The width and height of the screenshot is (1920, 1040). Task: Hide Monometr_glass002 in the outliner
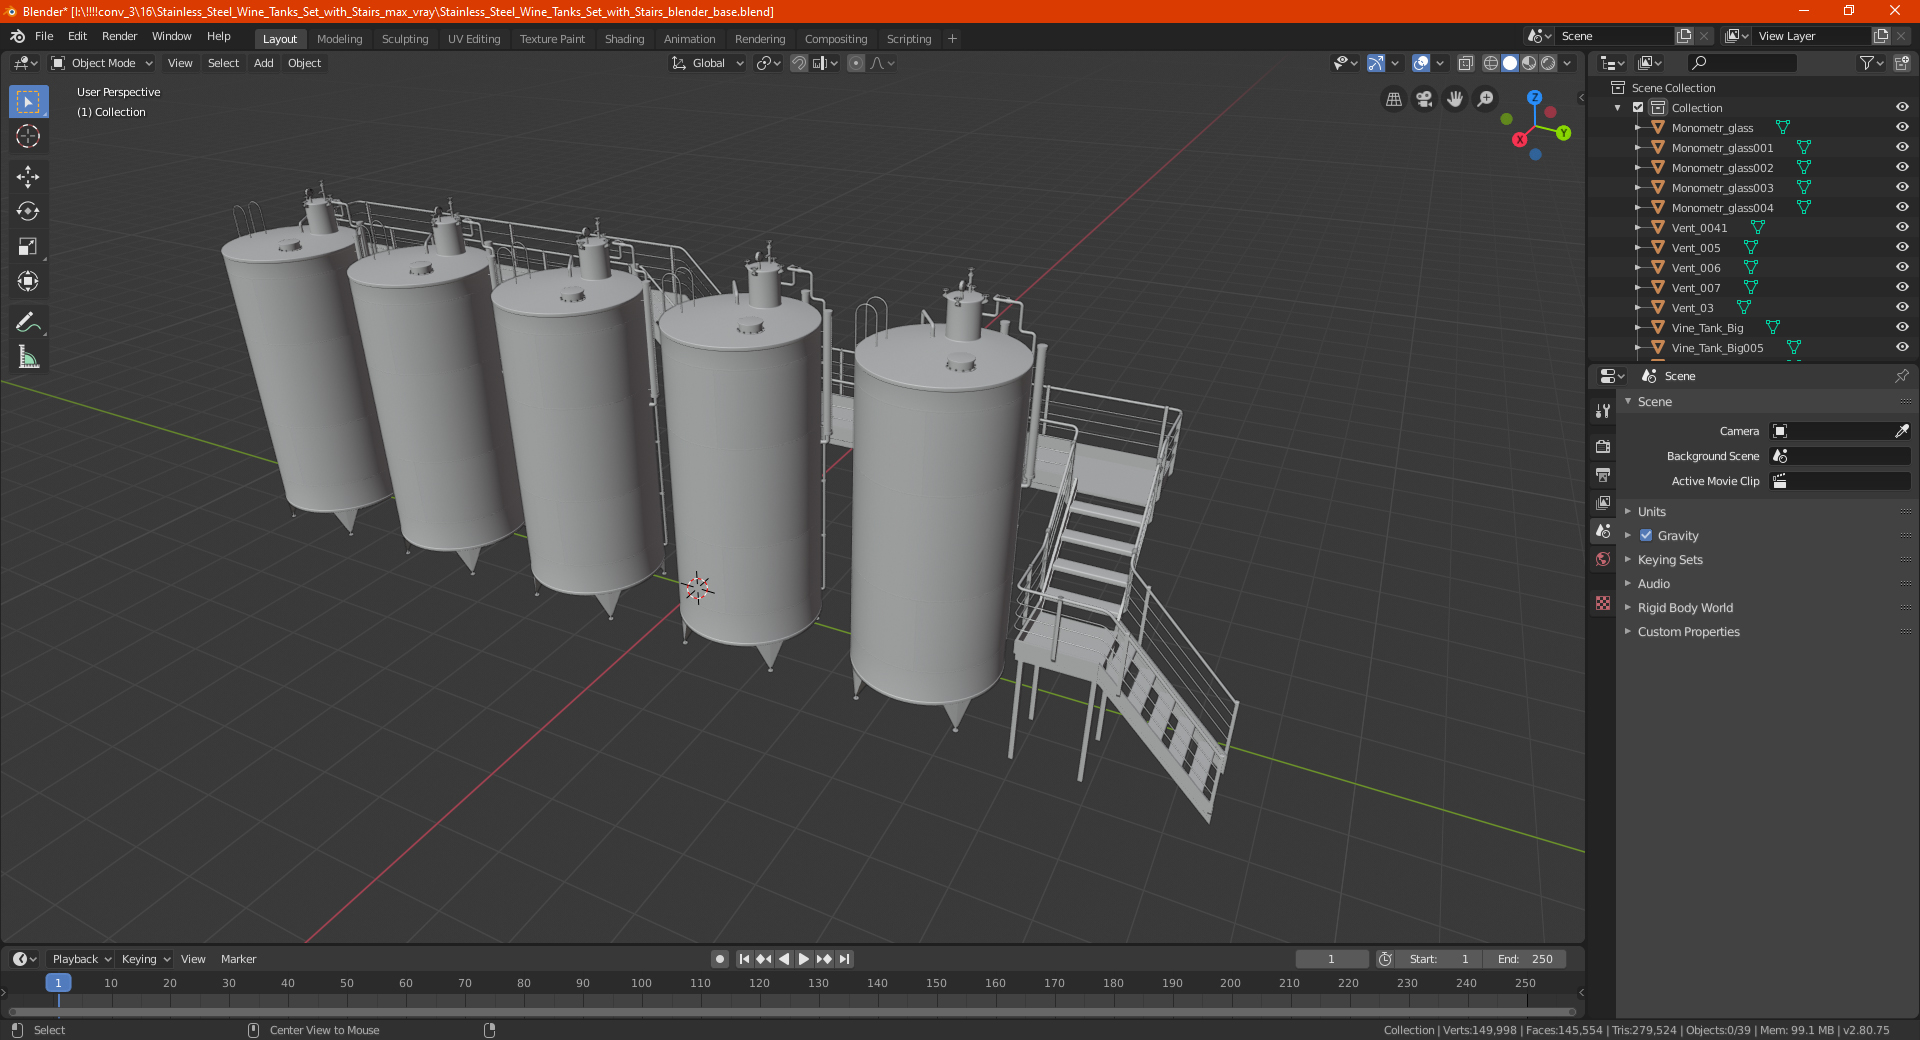point(1902,167)
